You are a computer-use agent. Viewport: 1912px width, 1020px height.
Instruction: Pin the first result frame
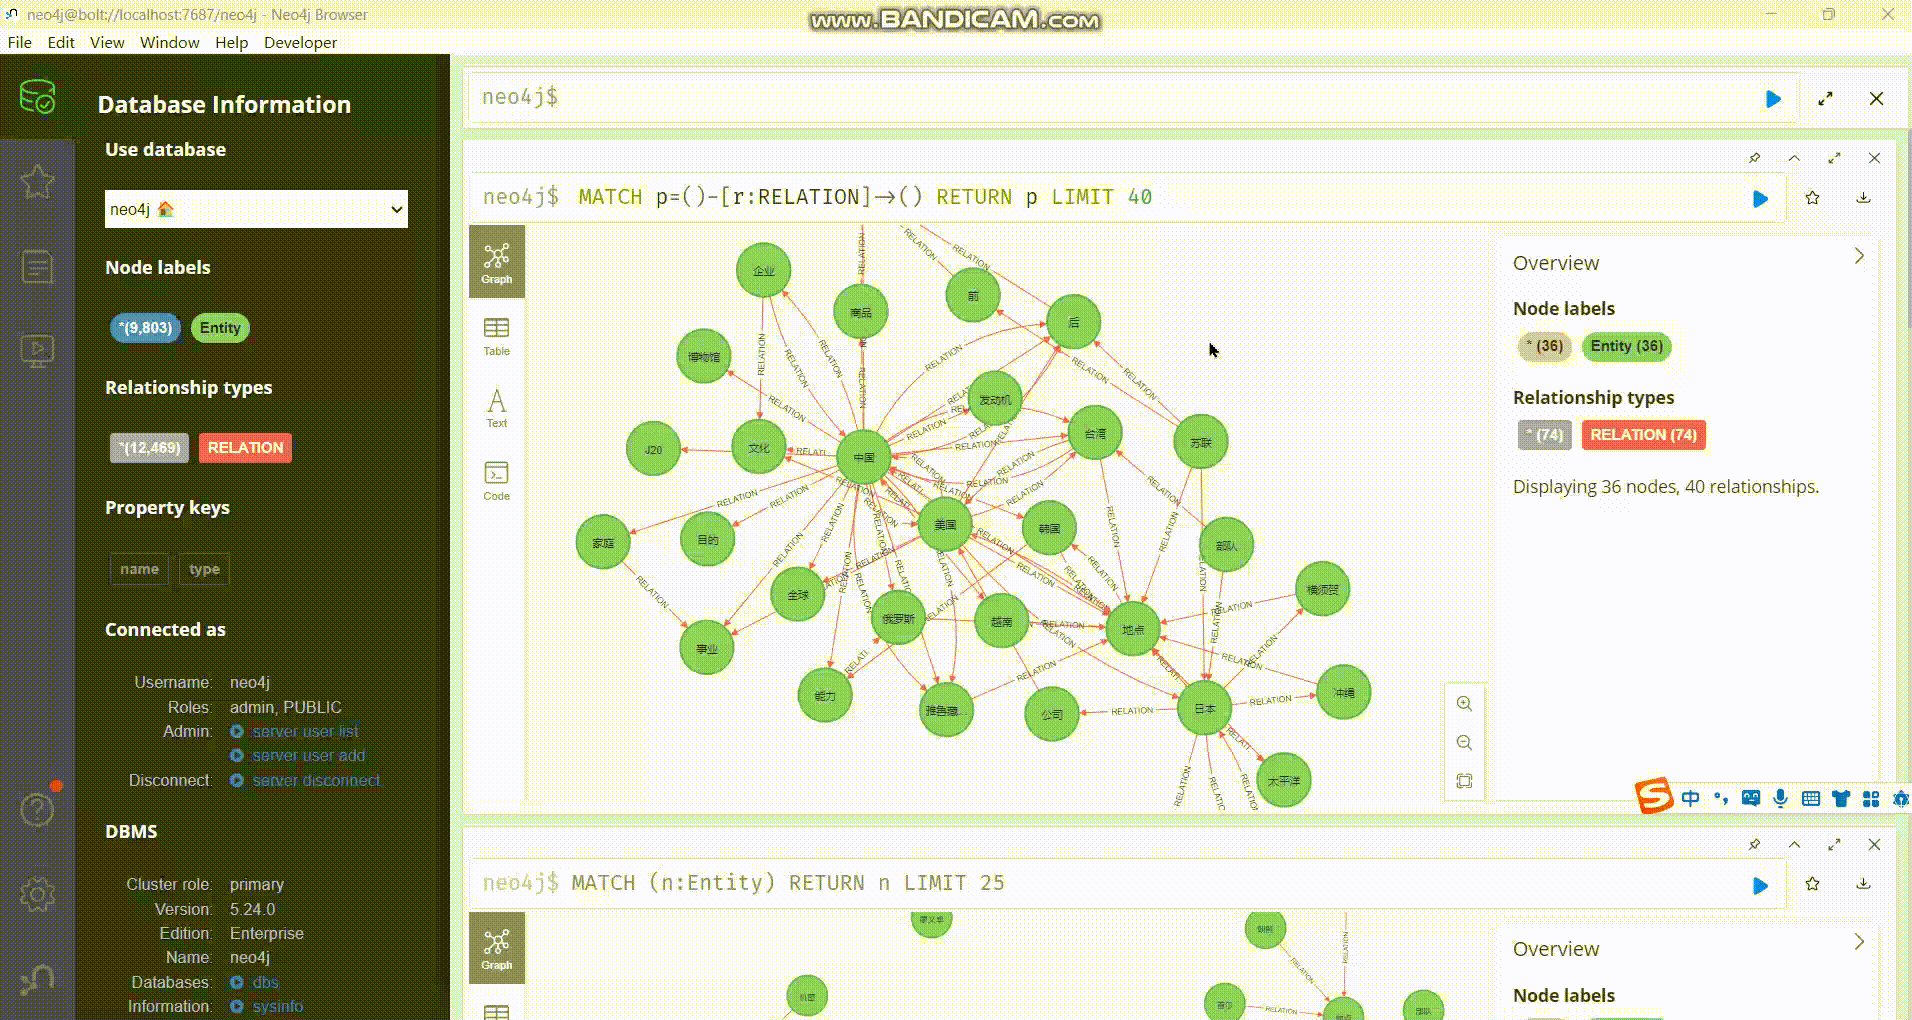click(1754, 158)
